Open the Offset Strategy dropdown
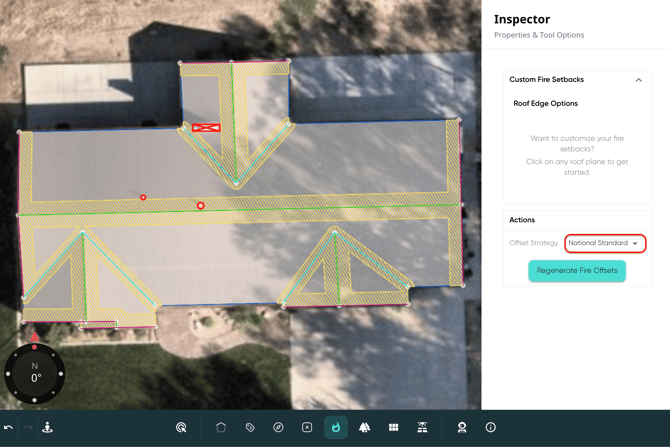 (604, 243)
